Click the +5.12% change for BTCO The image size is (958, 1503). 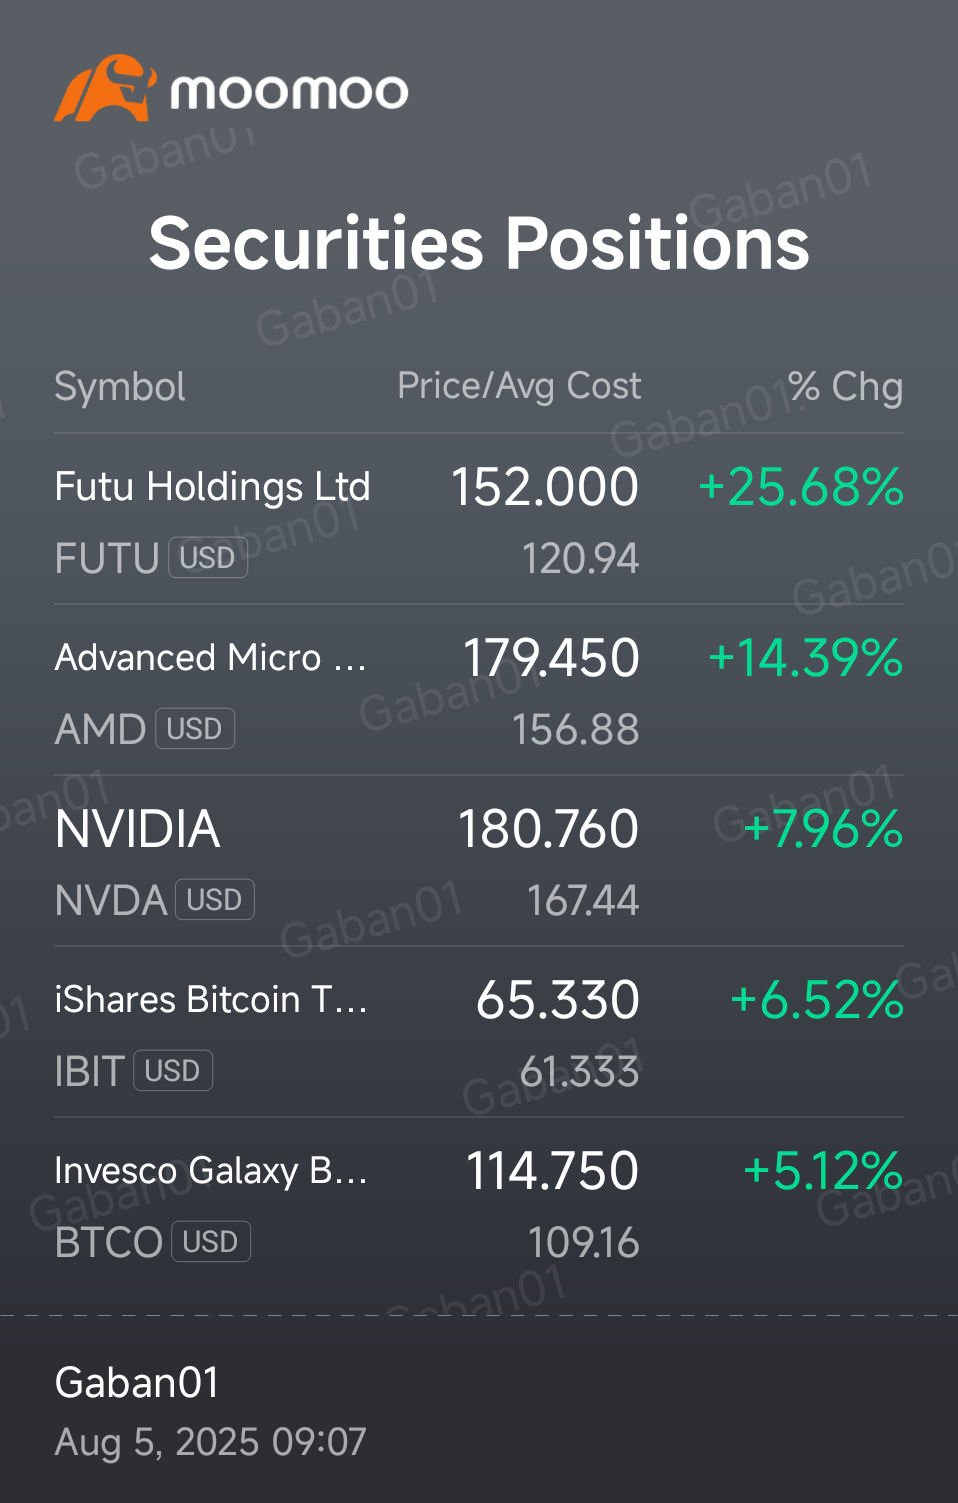[x=823, y=1171]
